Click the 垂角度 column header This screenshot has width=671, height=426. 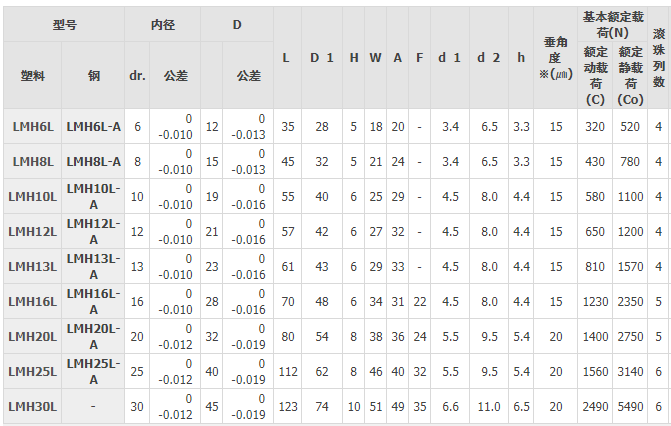556,57
